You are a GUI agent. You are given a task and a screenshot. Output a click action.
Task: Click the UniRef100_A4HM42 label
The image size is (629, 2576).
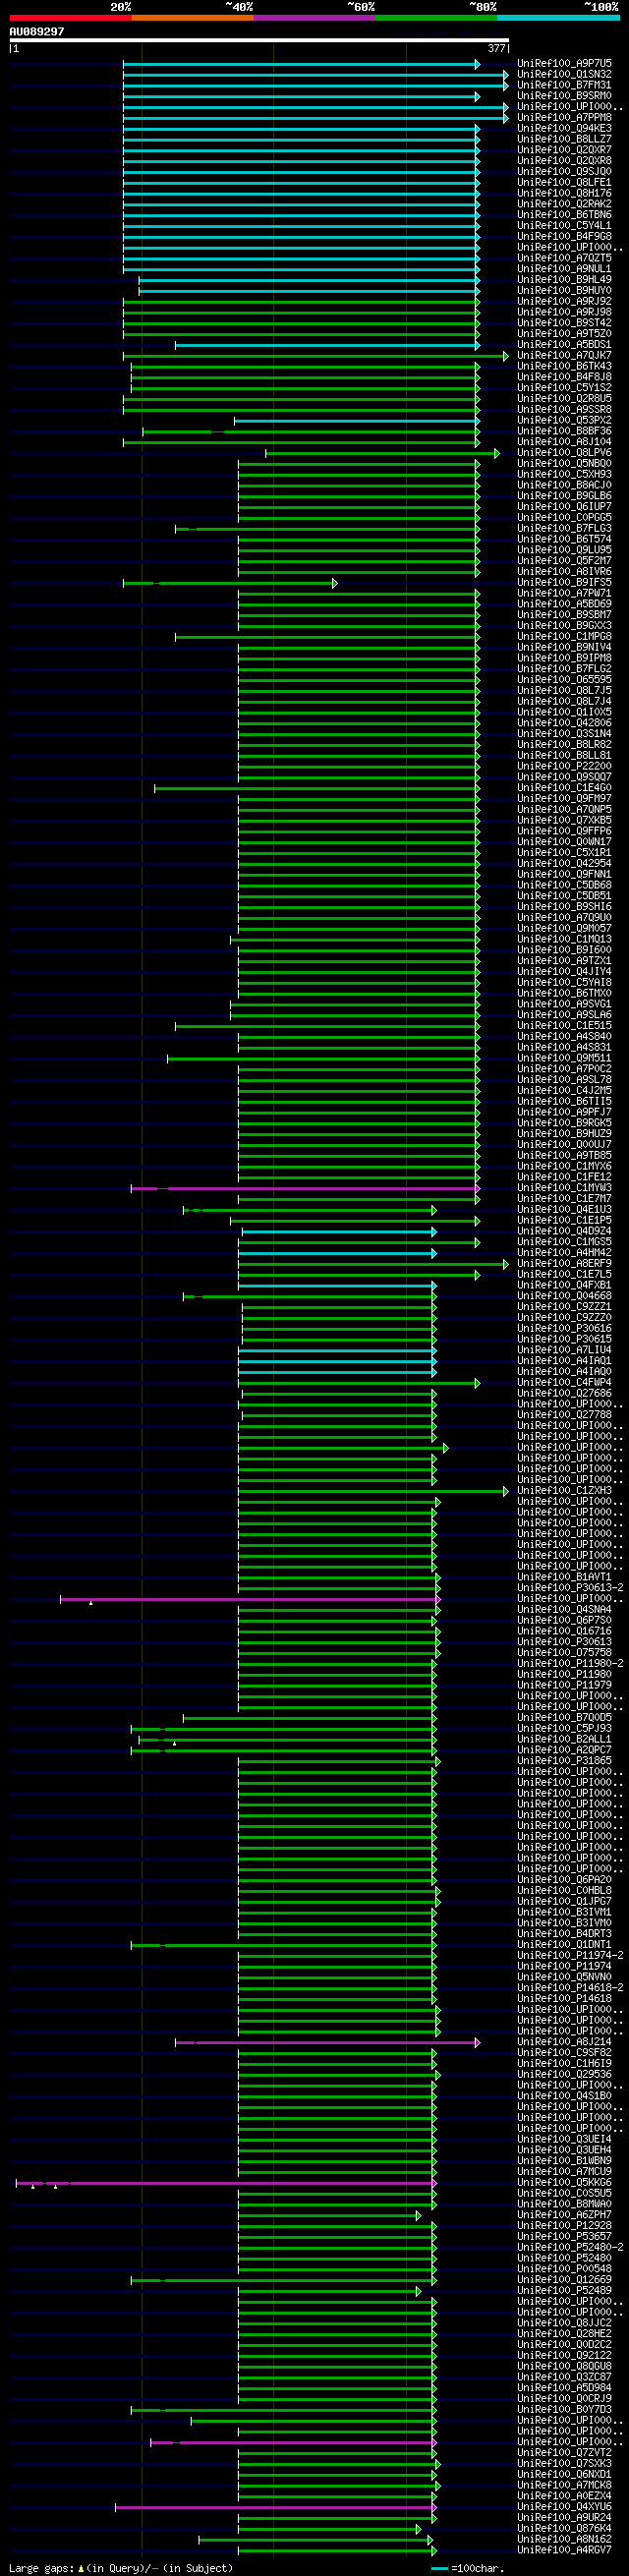[x=564, y=1253]
